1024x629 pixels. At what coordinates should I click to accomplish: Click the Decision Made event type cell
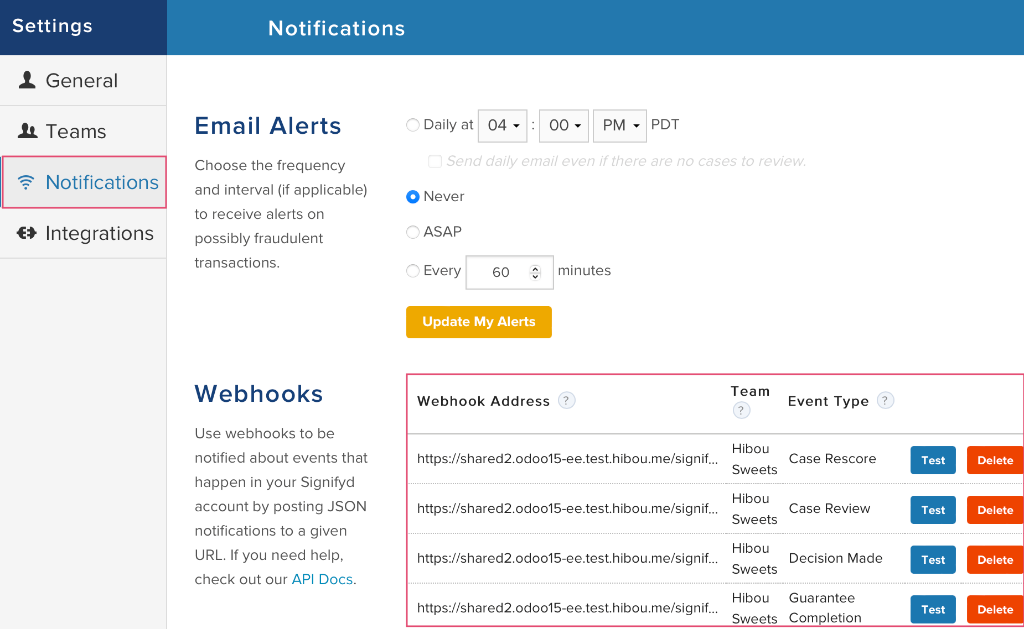point(836,558)
